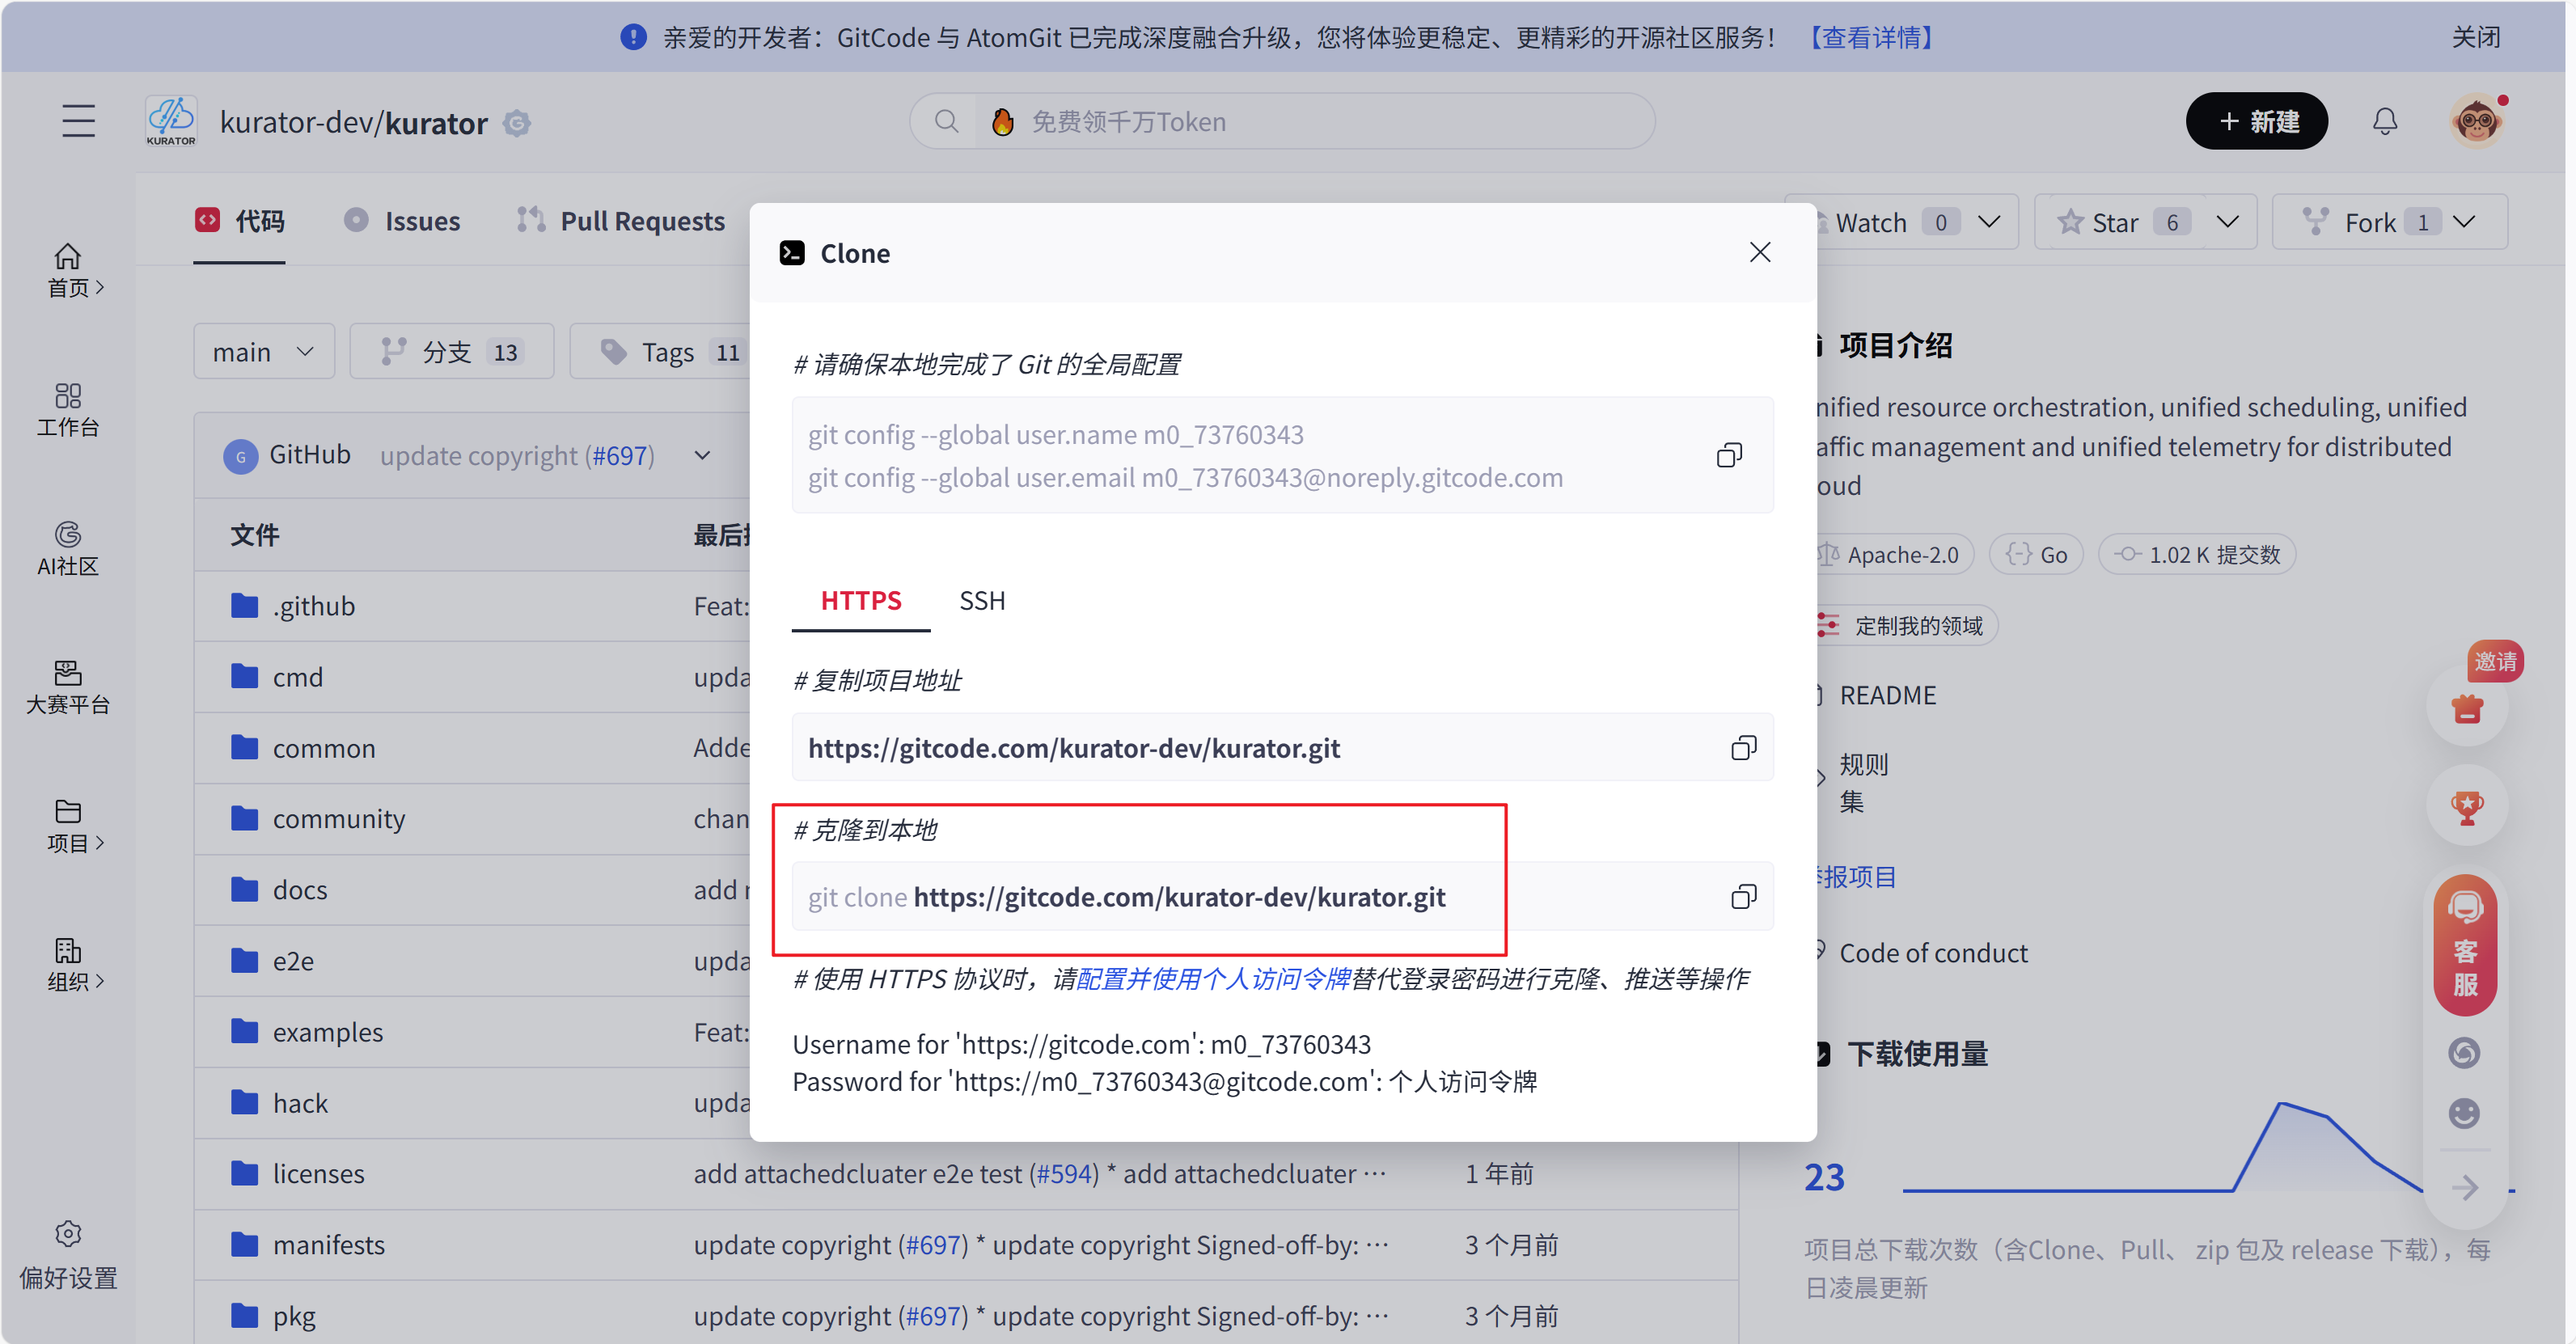The width and height of the screenshot is (2576, 1344).
Task: Expand the Watch options chevron
Action: (1990, 221)
